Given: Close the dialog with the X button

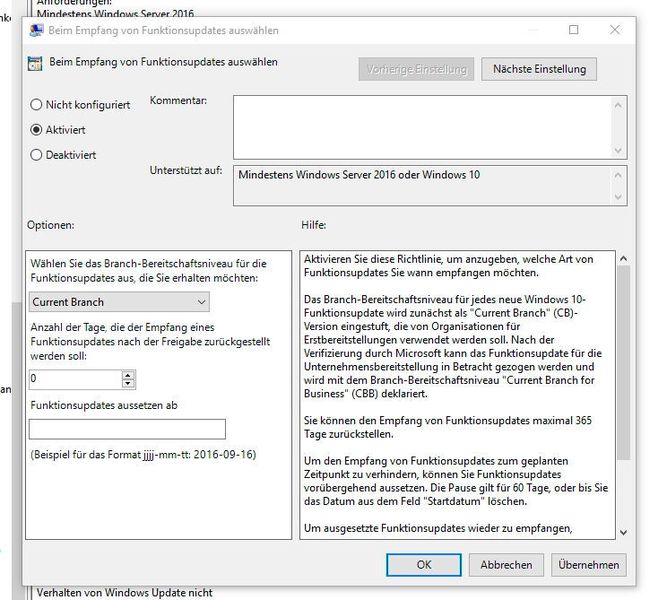Looking at the screenshot, I should (x=615, y=30).
